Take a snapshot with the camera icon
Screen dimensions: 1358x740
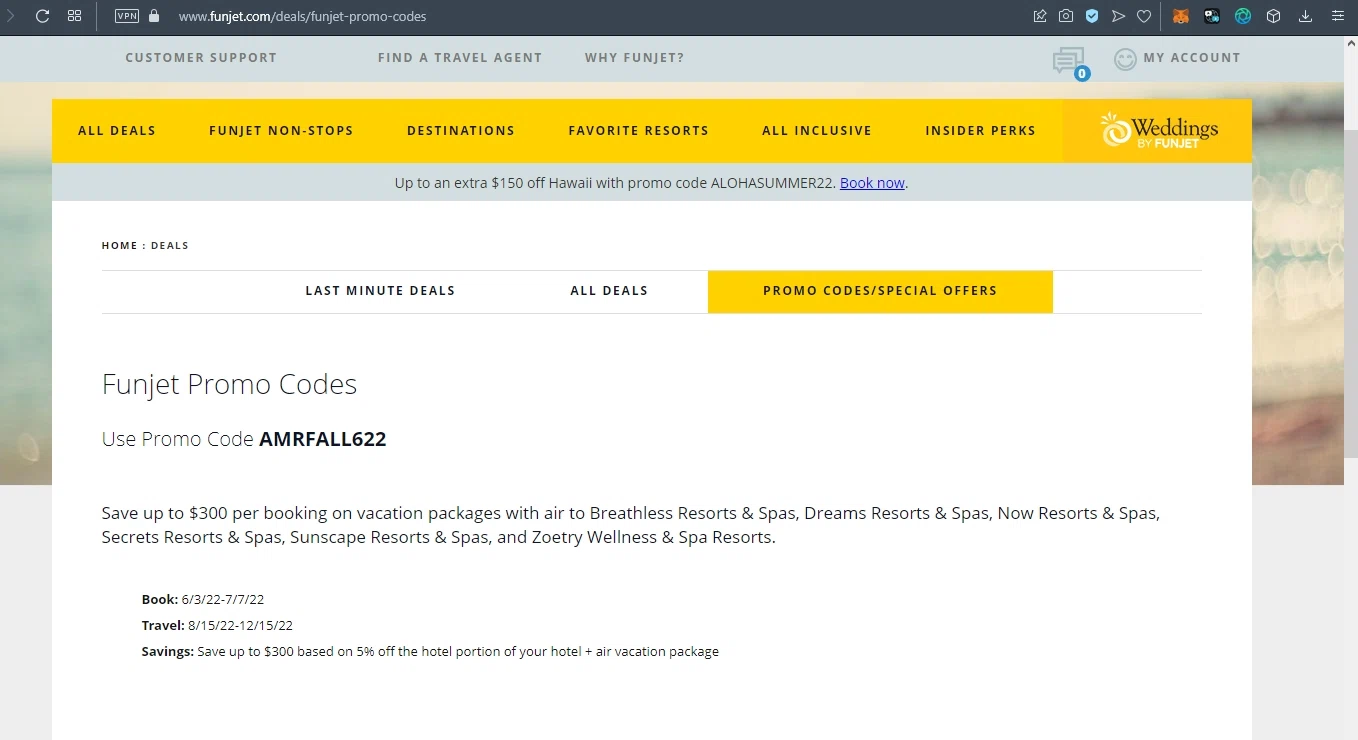[1066, 16]
